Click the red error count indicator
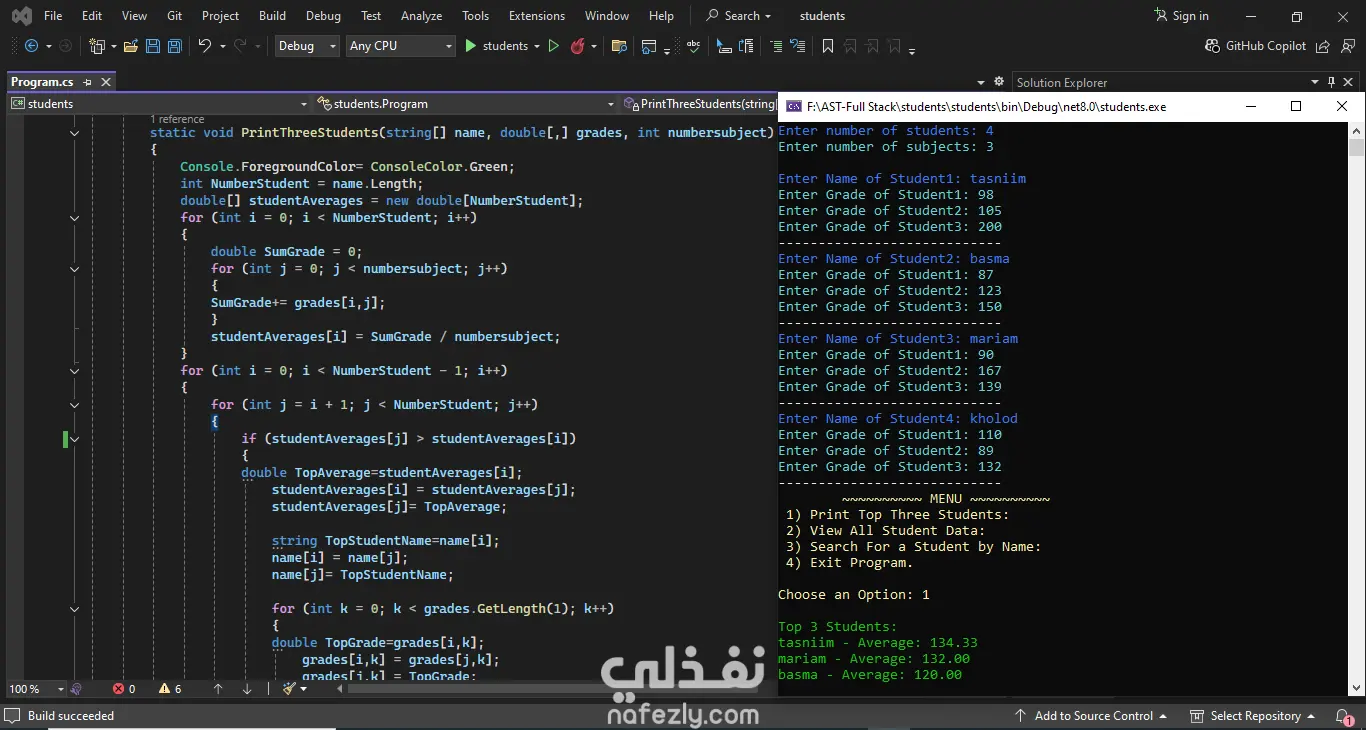Viewport: 1366px width, 730px height. pyautogui.click(x=124, y=689)
